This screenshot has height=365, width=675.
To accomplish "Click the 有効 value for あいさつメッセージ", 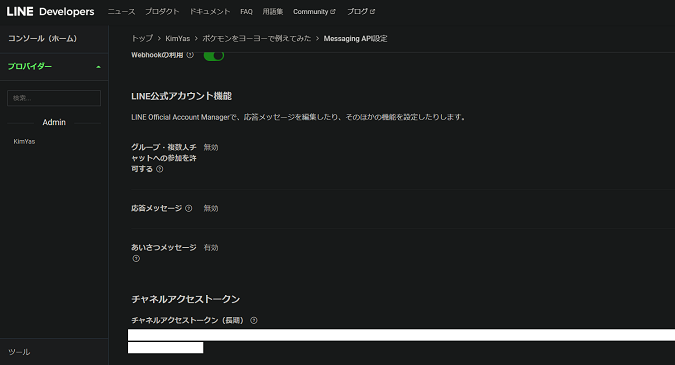I will [211, 247].
